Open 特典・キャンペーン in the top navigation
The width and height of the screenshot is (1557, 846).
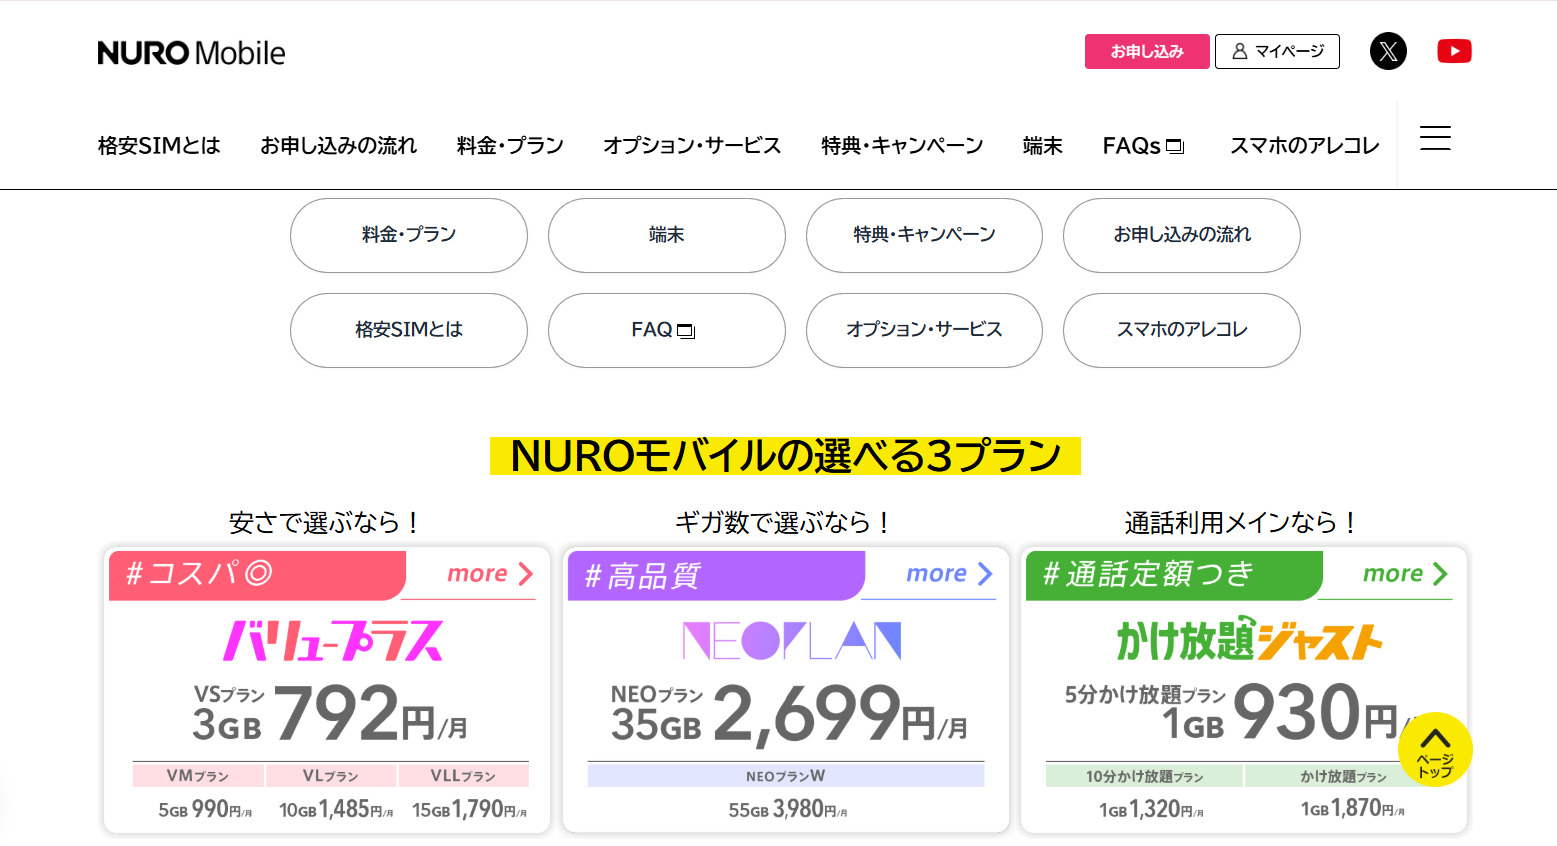pyautogui.click(x=902, y=146)
